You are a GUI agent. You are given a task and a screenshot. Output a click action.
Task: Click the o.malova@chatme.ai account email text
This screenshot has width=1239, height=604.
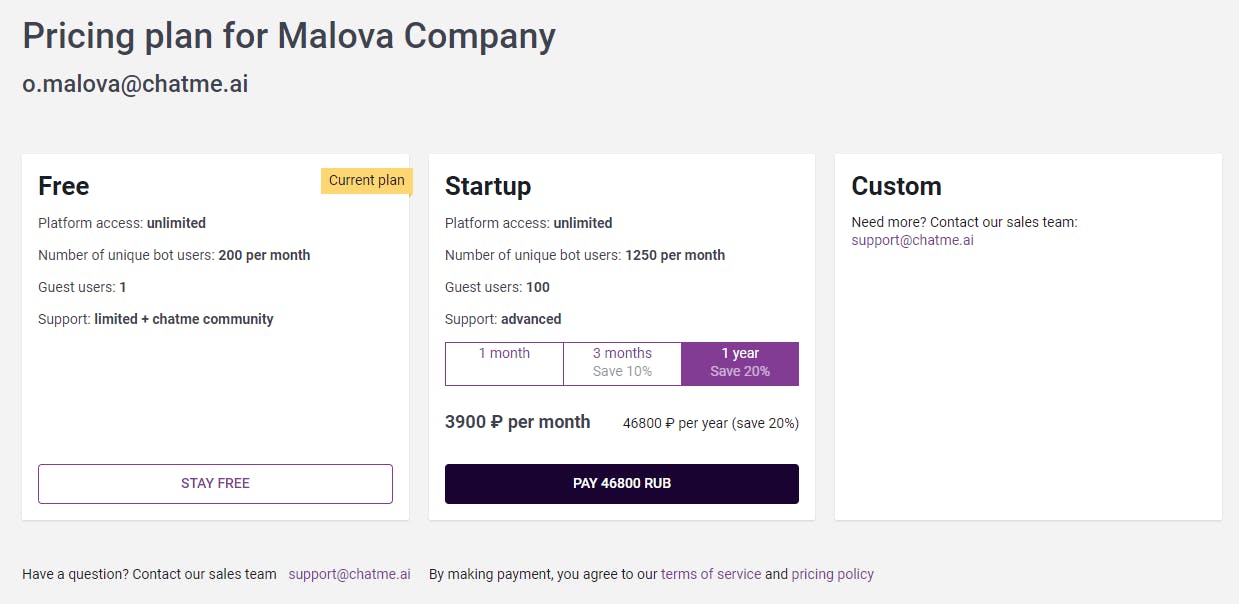click(135, 84)
